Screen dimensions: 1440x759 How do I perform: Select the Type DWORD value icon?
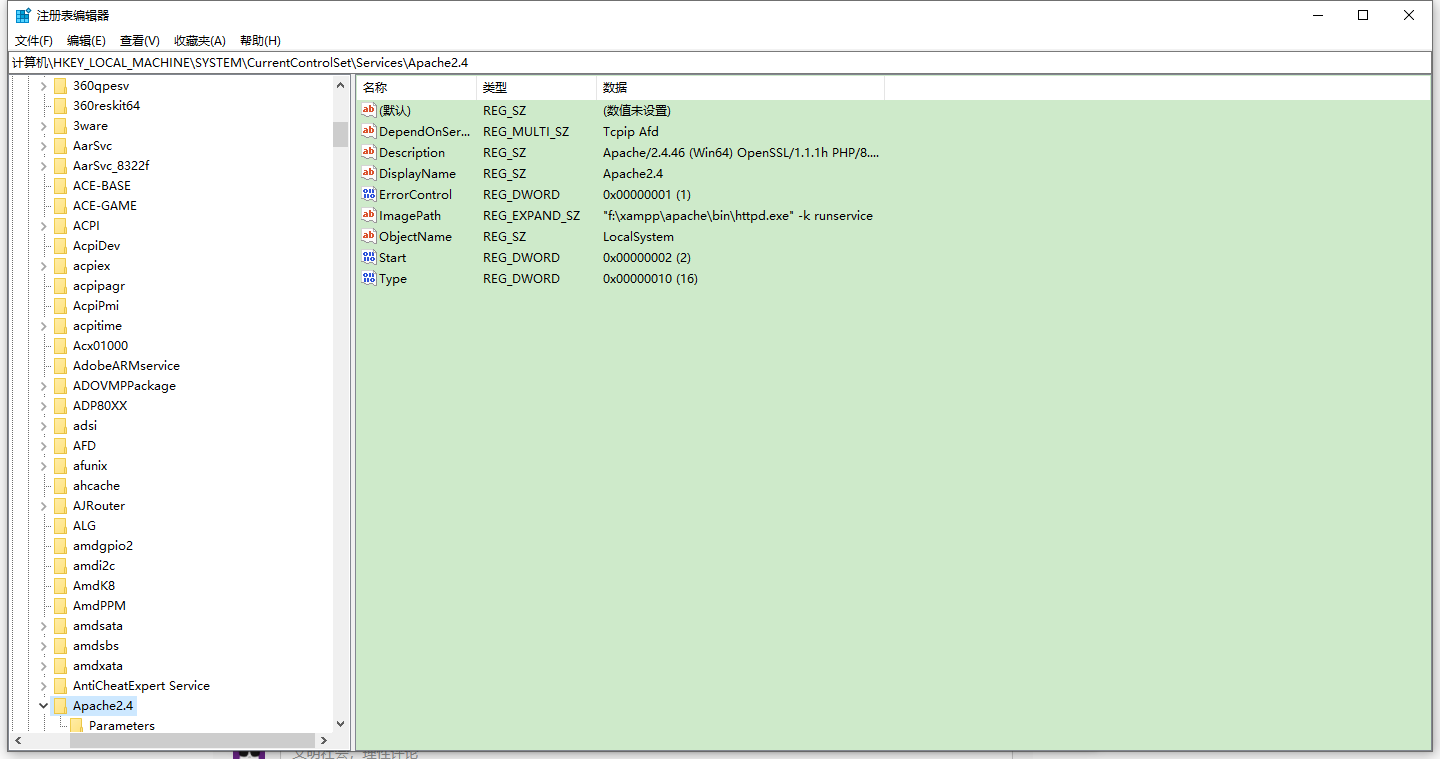pyautogui.click(x=368, y=278)
